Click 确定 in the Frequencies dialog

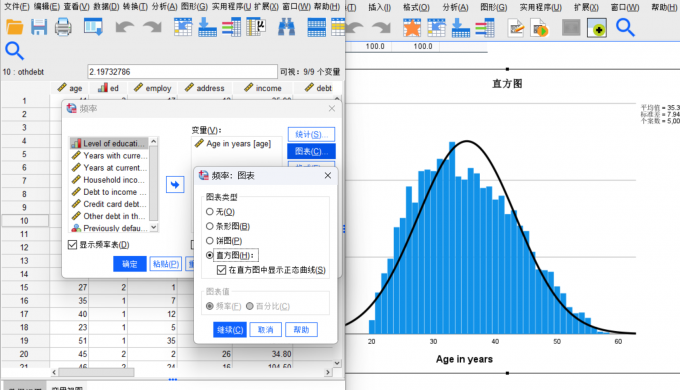[x=130, y=264]
